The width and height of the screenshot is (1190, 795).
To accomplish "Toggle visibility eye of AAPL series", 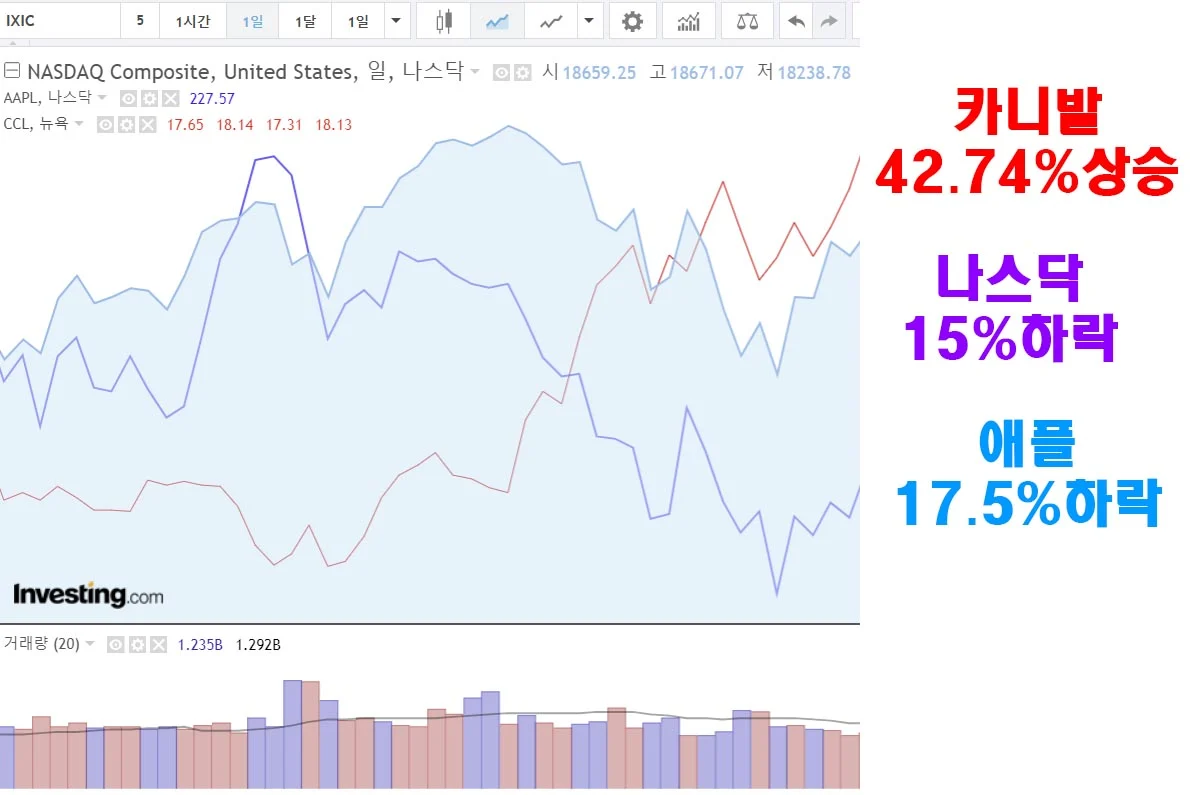I will pos(128,99).
